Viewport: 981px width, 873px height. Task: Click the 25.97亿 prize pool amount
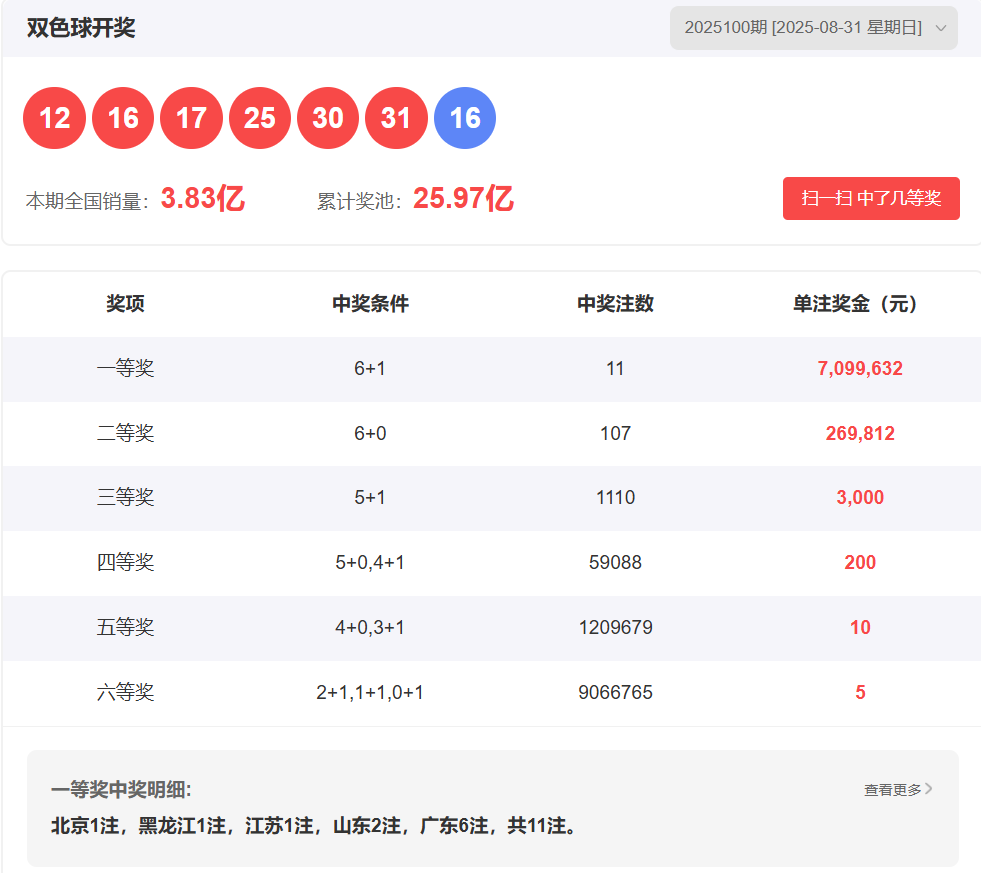click(x=463, y=199)
